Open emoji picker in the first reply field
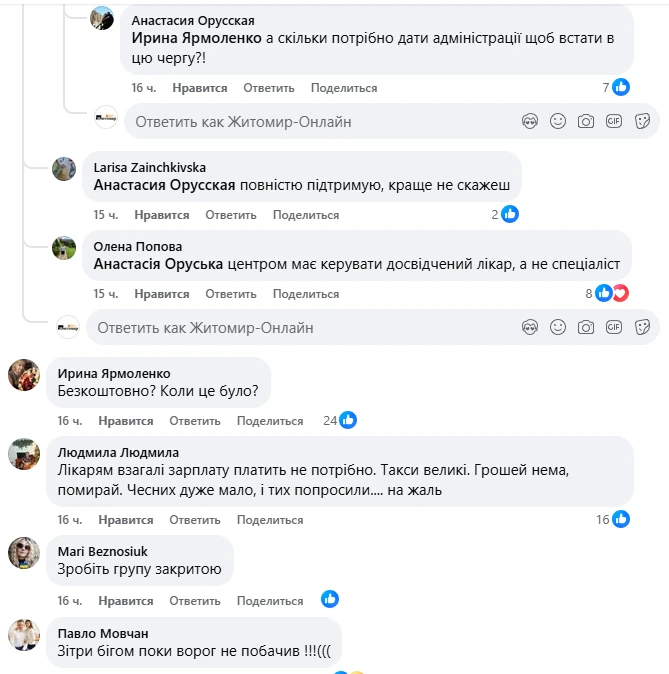 point(558,122)
